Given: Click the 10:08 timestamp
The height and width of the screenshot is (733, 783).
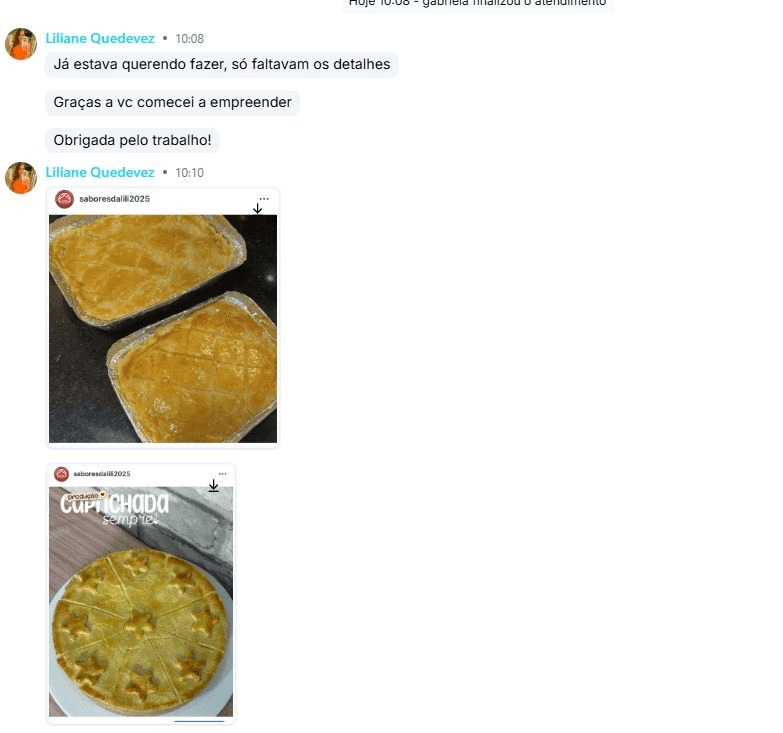Looking at the screenshot, I should coord(189,39).
